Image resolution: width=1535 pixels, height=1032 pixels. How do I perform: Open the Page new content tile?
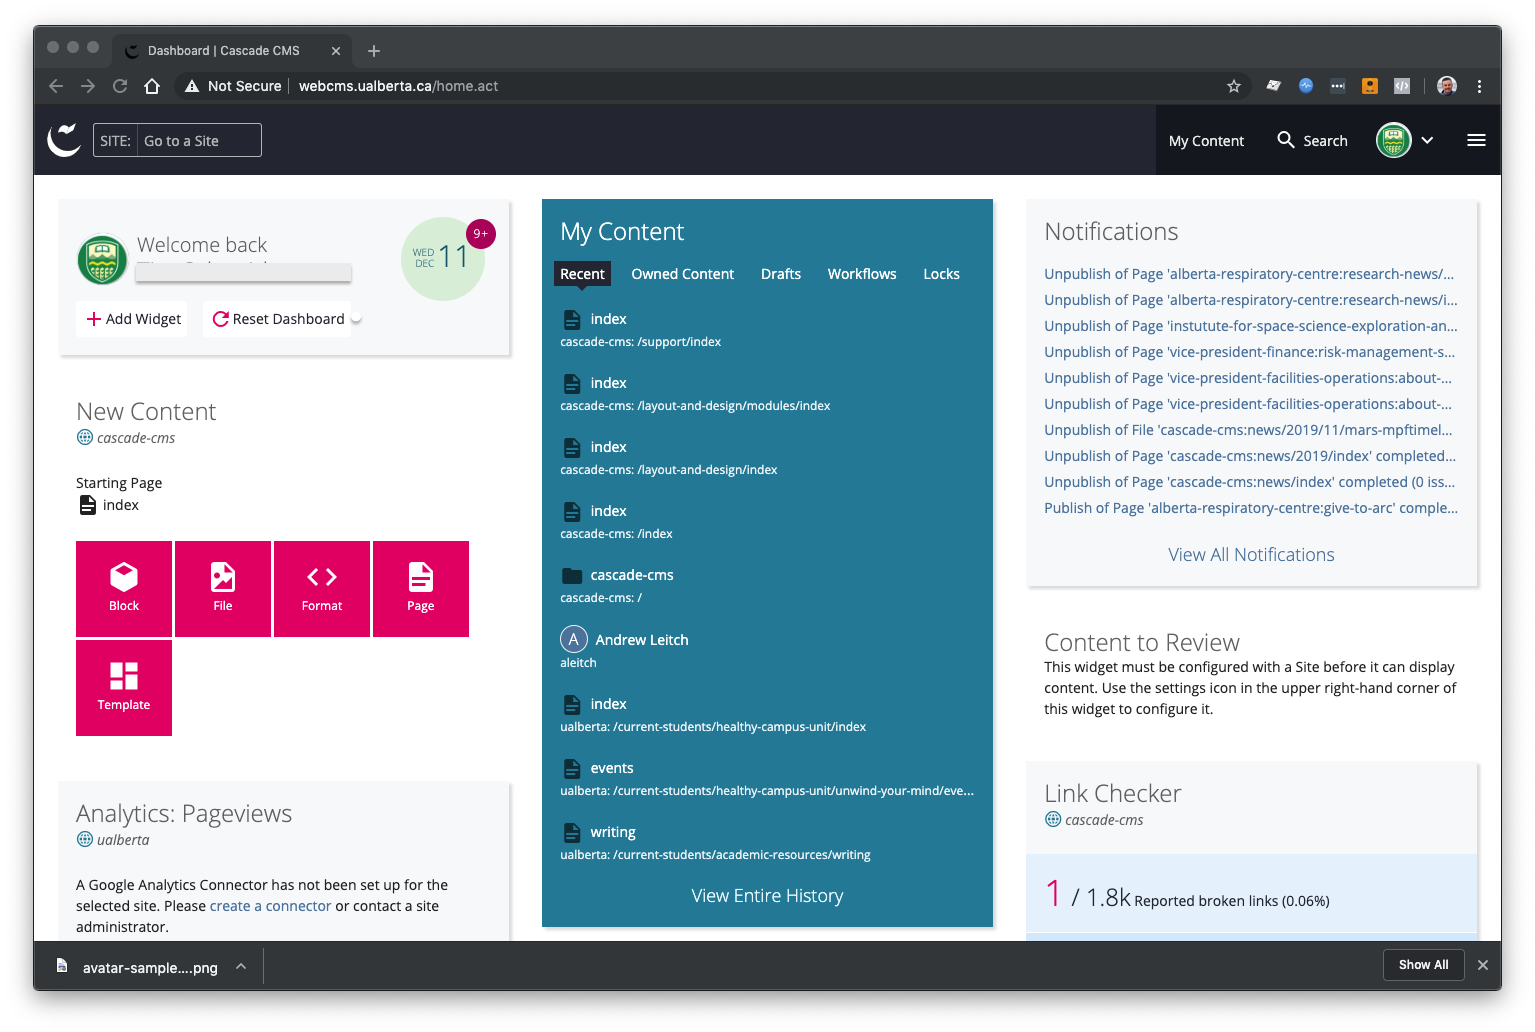(x=421, y=589)
